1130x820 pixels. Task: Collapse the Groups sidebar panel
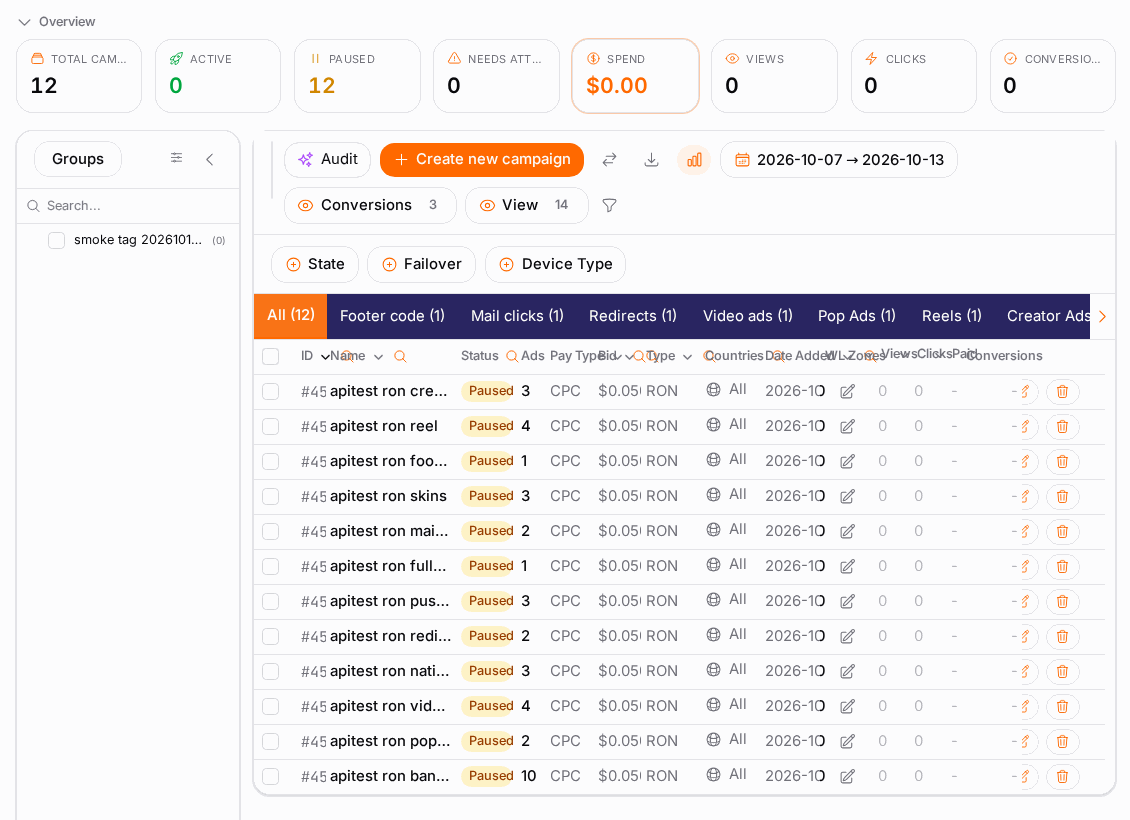[x=210, y=159]
